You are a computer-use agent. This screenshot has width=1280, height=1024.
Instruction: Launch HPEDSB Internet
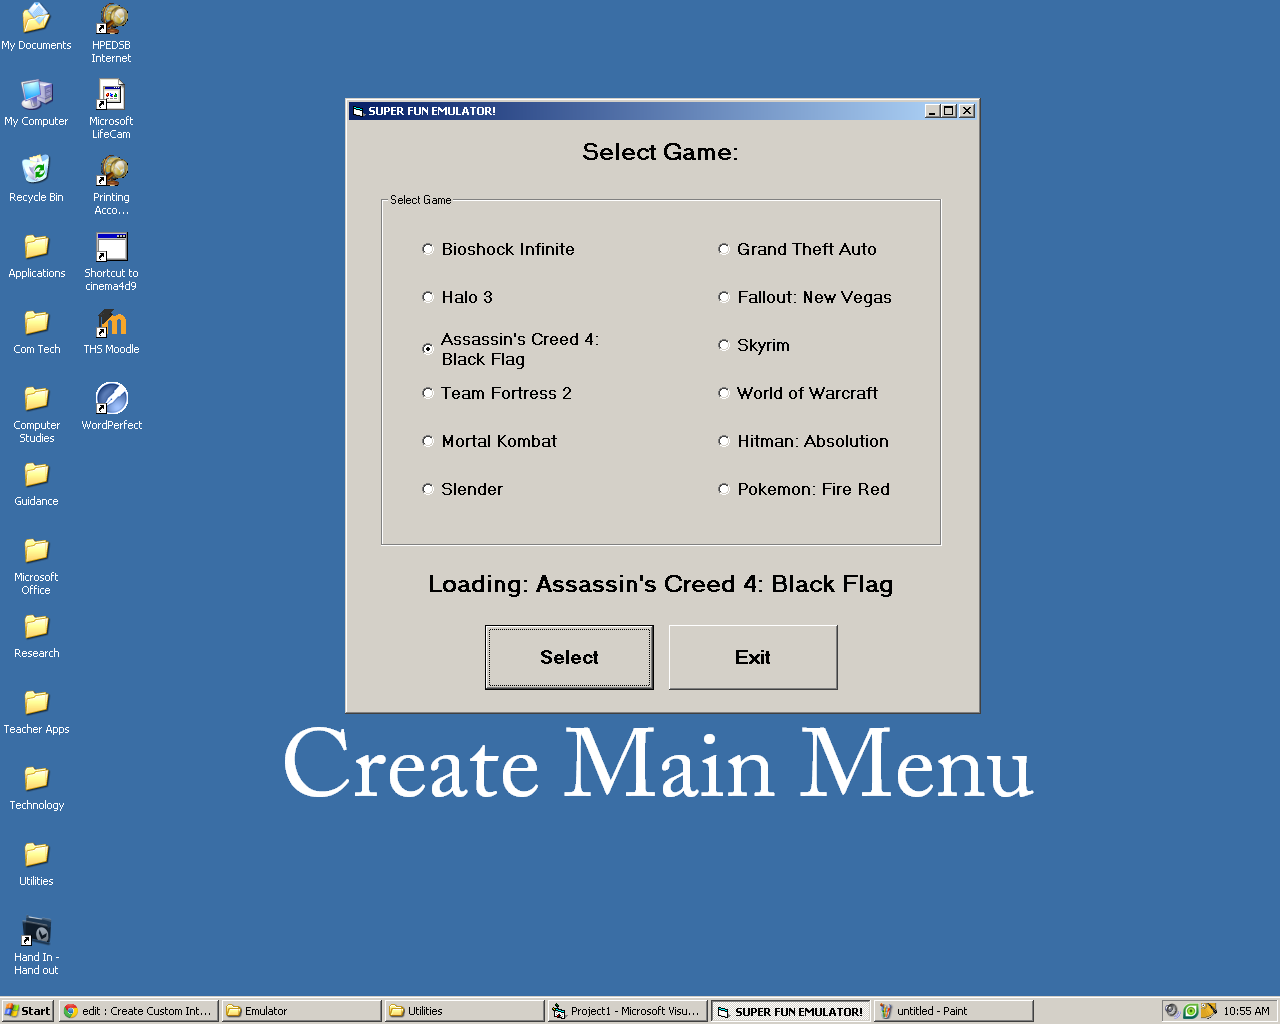(110, 20)
